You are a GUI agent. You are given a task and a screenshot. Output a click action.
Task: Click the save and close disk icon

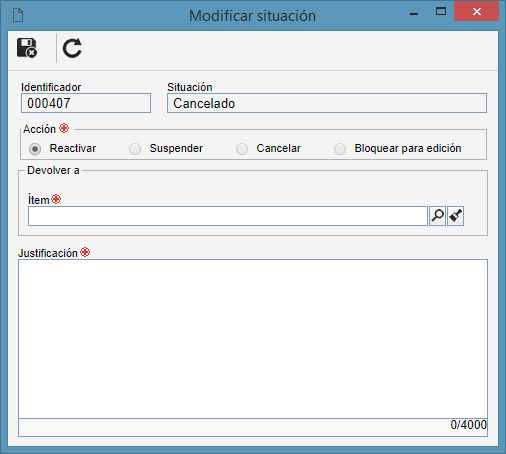[27, 48]
